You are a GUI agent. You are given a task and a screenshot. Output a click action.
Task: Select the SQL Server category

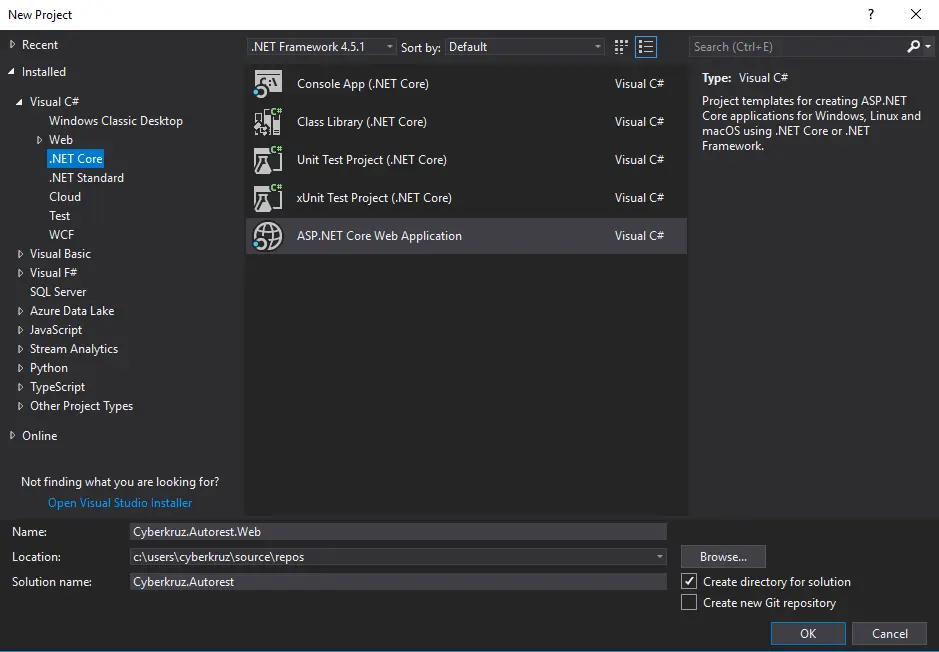pyautogui.click(x=58, y=292)
